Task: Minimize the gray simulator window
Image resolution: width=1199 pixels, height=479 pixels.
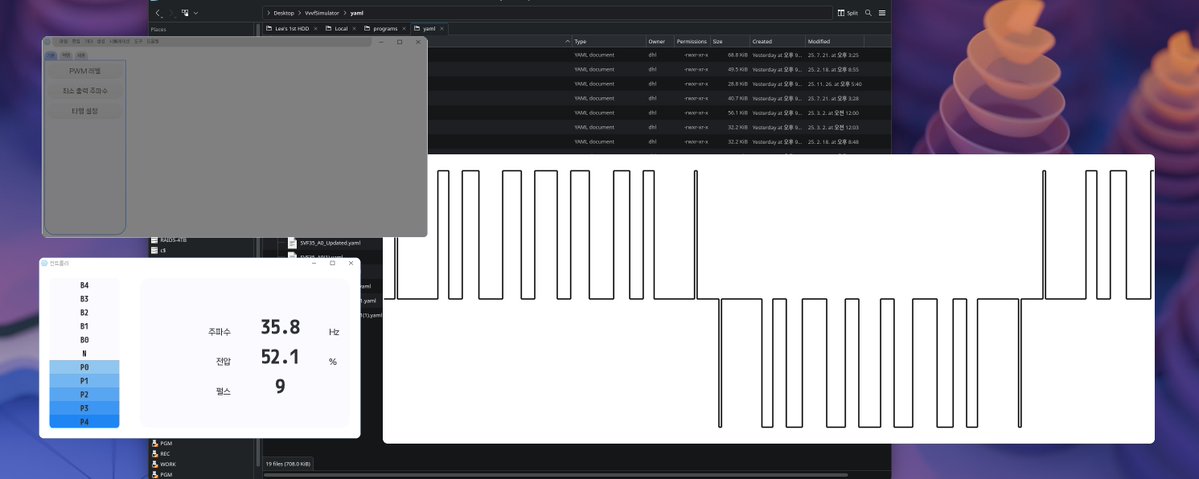Action: (x=380, y=42)
